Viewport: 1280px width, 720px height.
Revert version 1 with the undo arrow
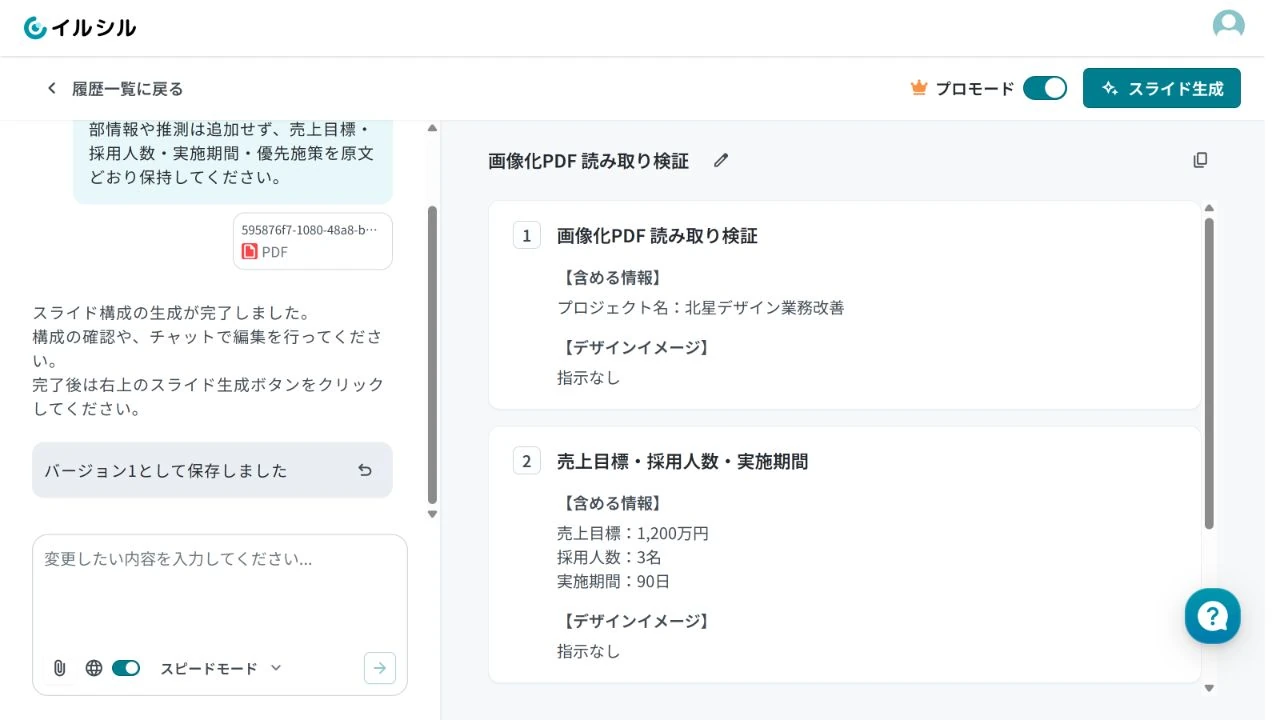[365, 470]
